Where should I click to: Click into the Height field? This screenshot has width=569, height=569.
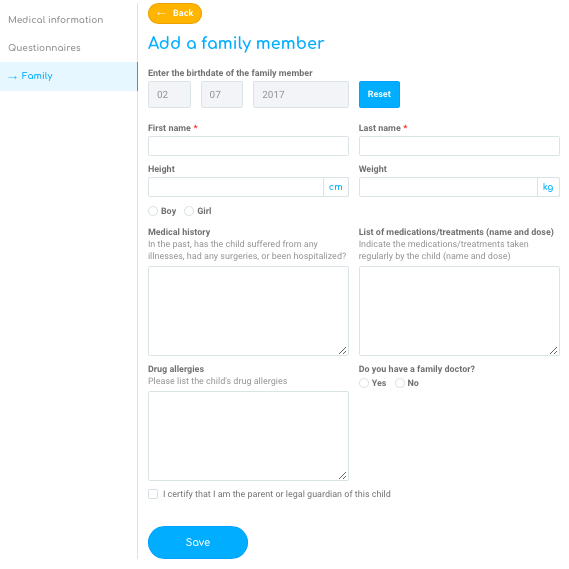tap(236, 187)
